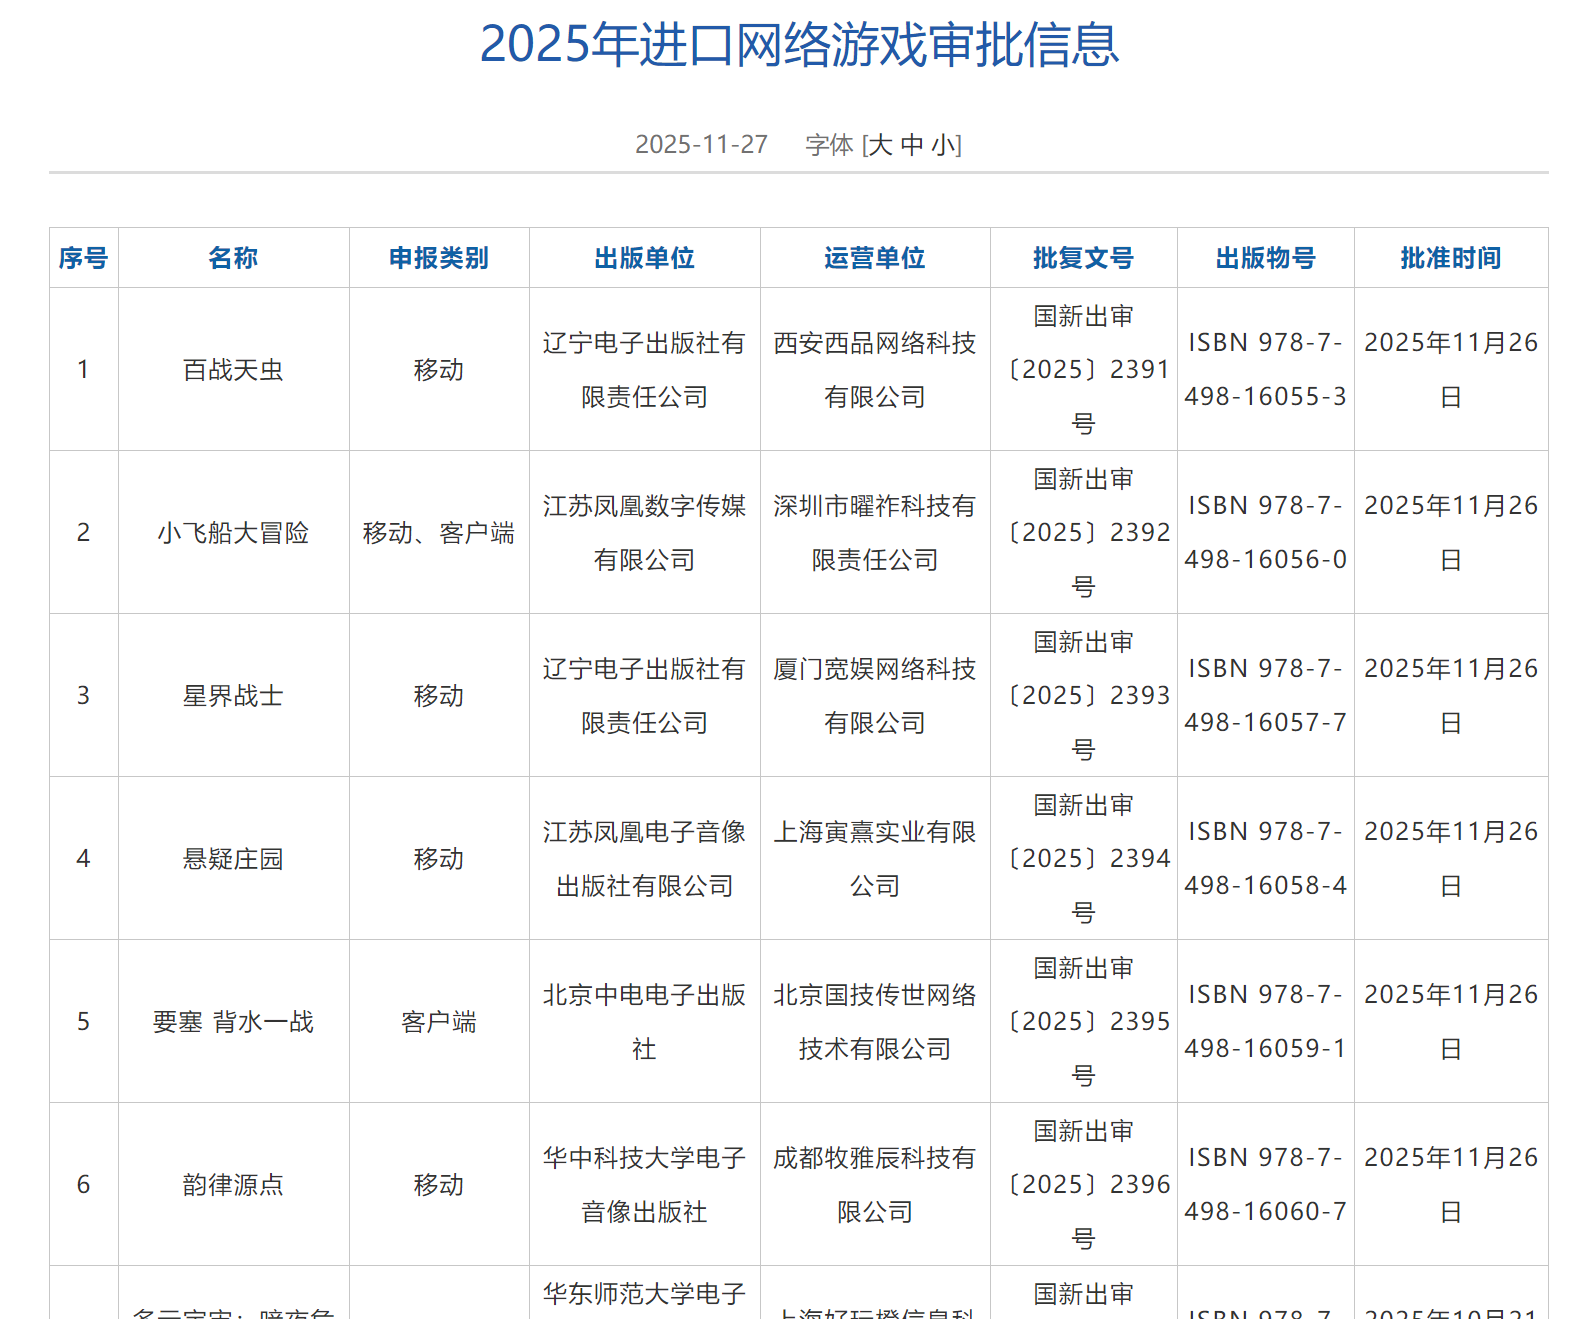This screenshot has width=1574, height=1319.
Task: Set font size to large (大)
Action: [x=880, y=145]
